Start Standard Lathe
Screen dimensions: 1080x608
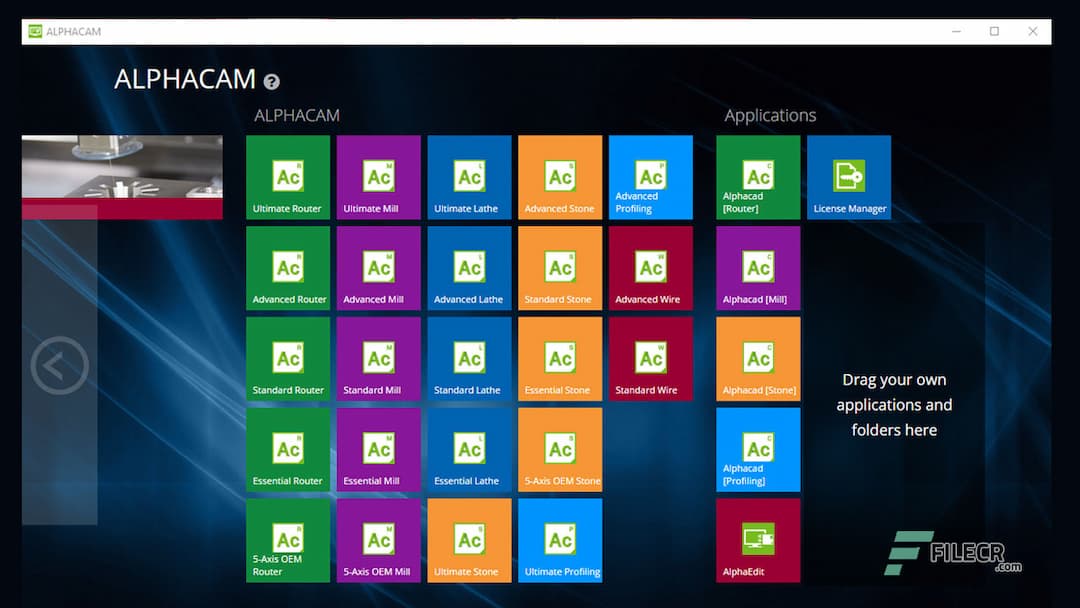(x=468, y=358)
